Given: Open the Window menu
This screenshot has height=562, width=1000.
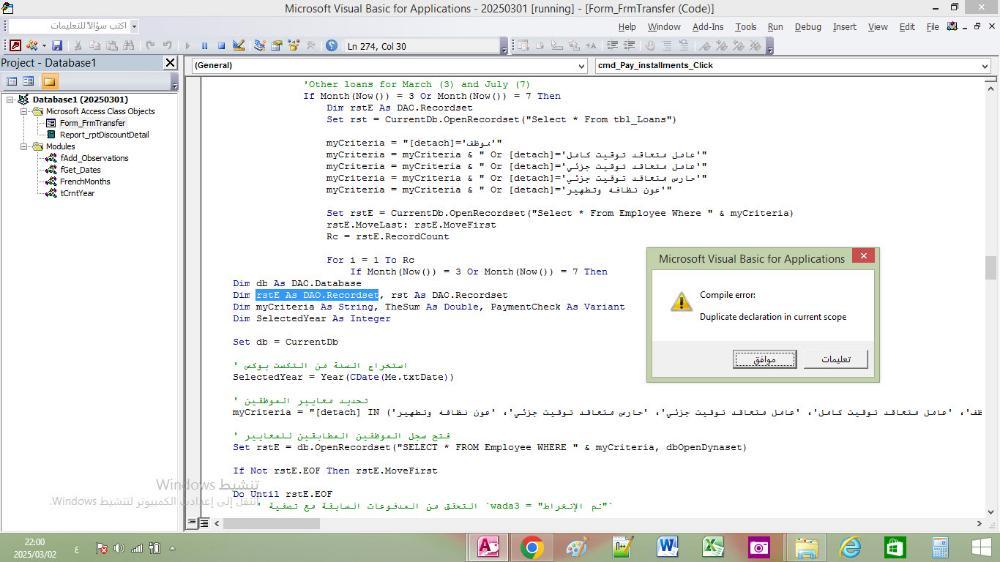Looking at the screenshot, I should 664,27.
